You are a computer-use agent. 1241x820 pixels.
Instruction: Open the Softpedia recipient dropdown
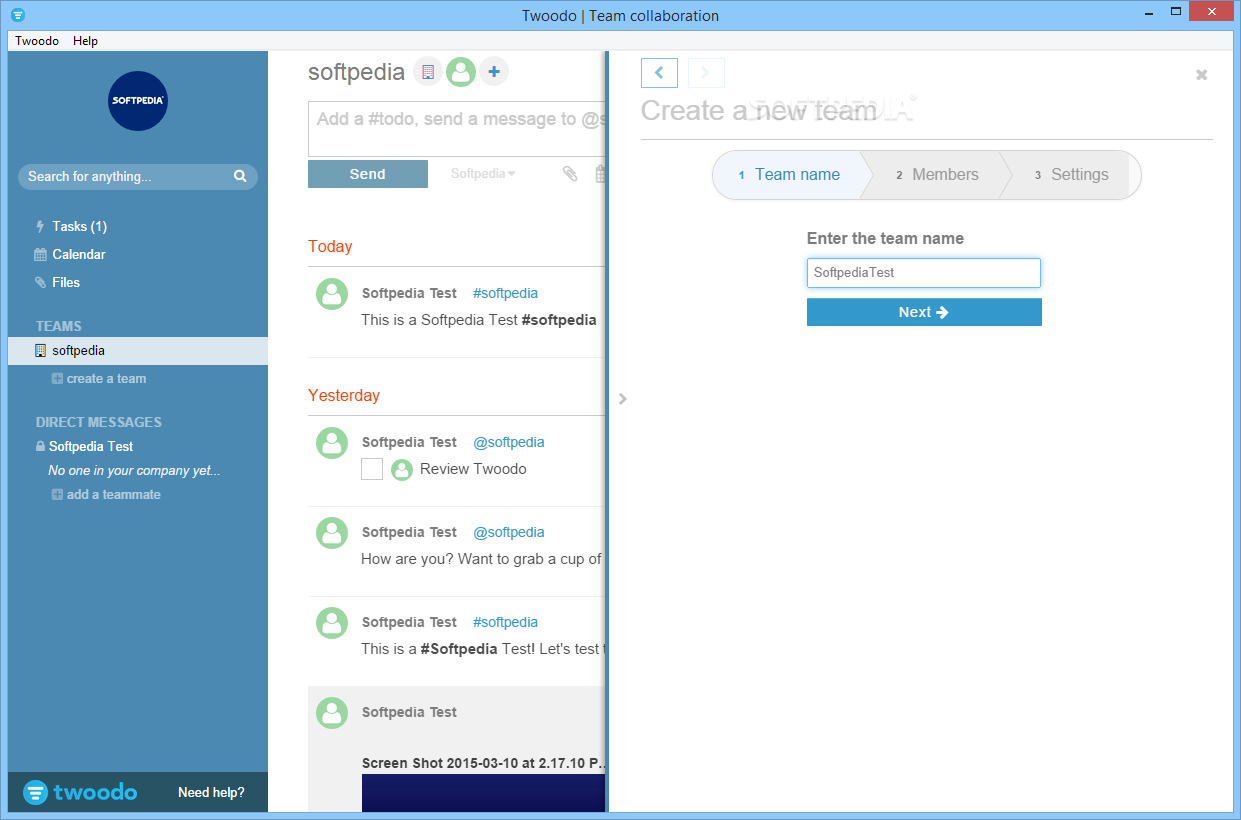(x=483, y=174)
